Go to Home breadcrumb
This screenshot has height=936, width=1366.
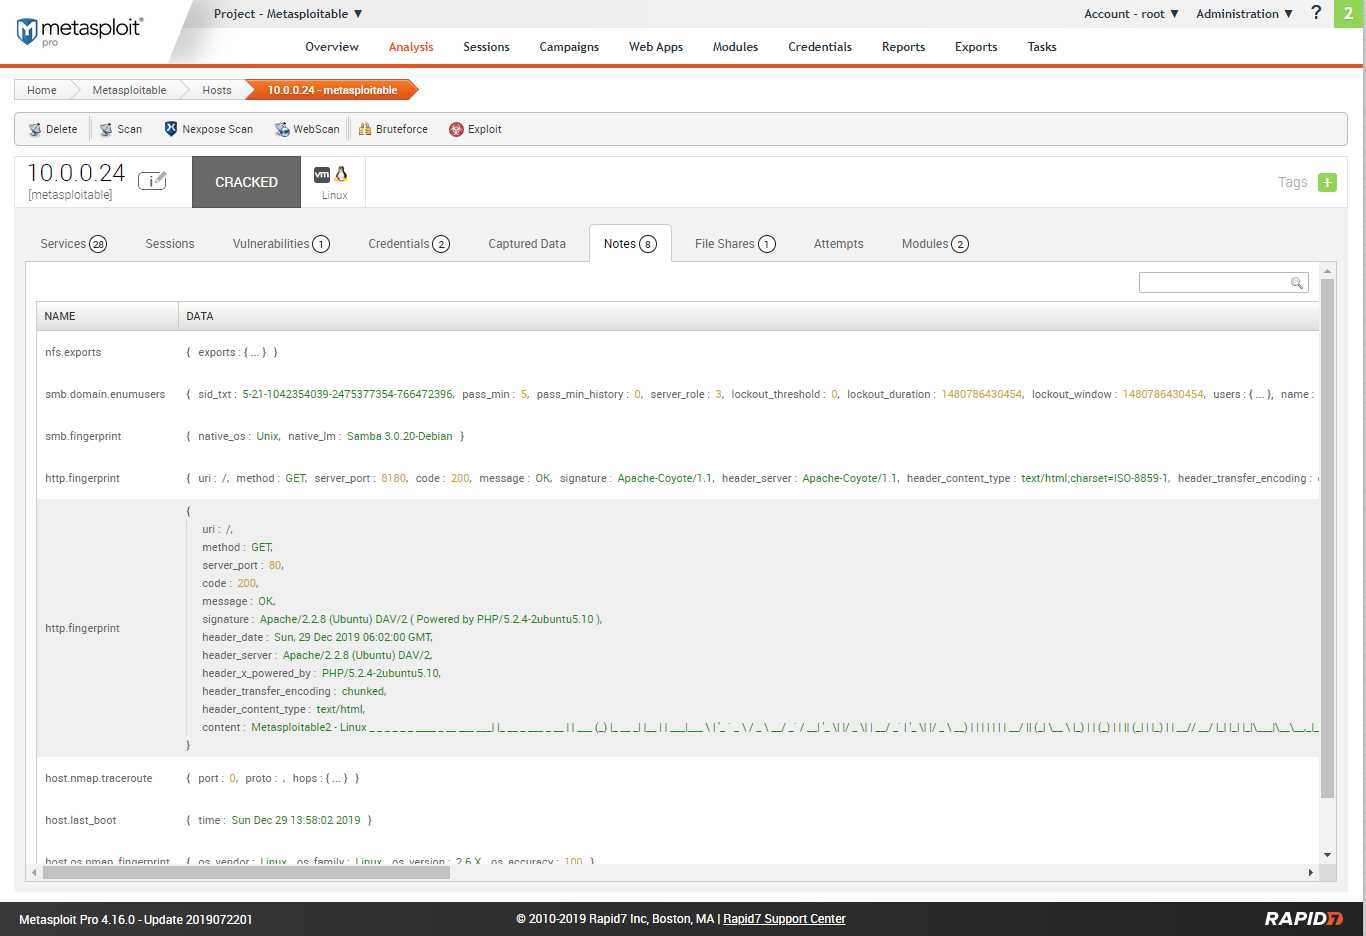(x=42, y=90)
